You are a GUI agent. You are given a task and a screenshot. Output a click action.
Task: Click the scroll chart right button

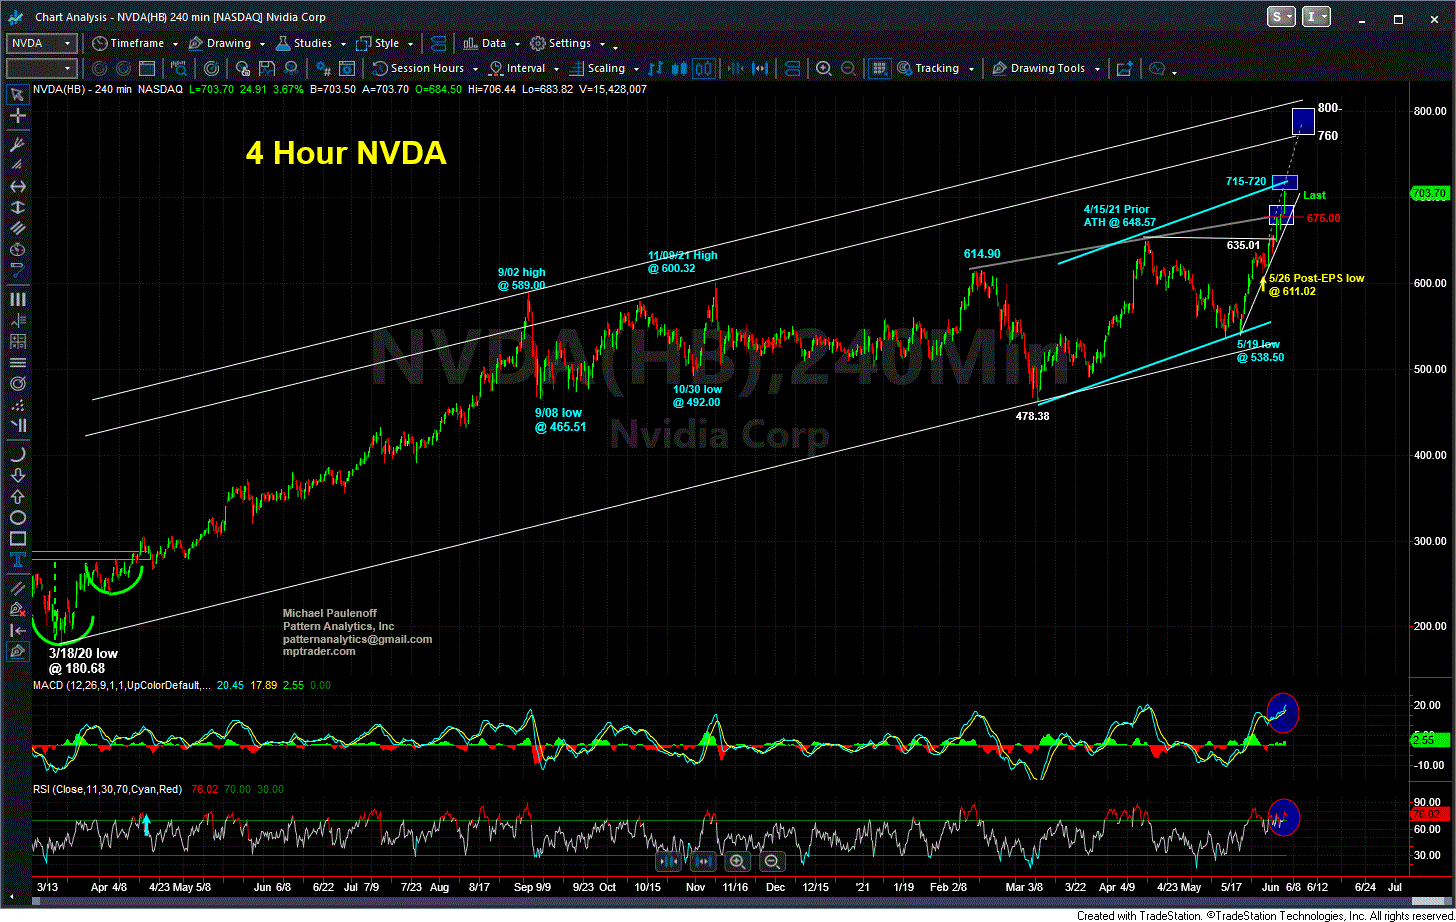pyautogui.click(x=703, y=861)
